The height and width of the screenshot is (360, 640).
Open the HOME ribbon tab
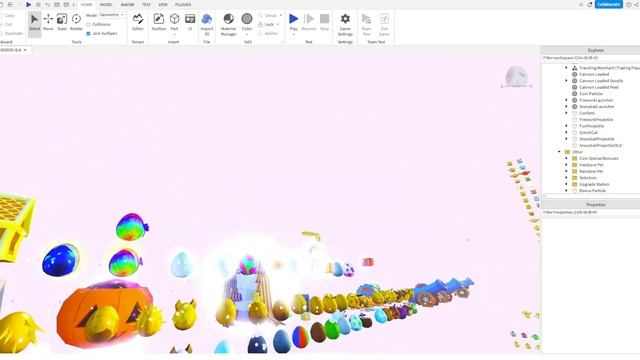pos(87,4)
